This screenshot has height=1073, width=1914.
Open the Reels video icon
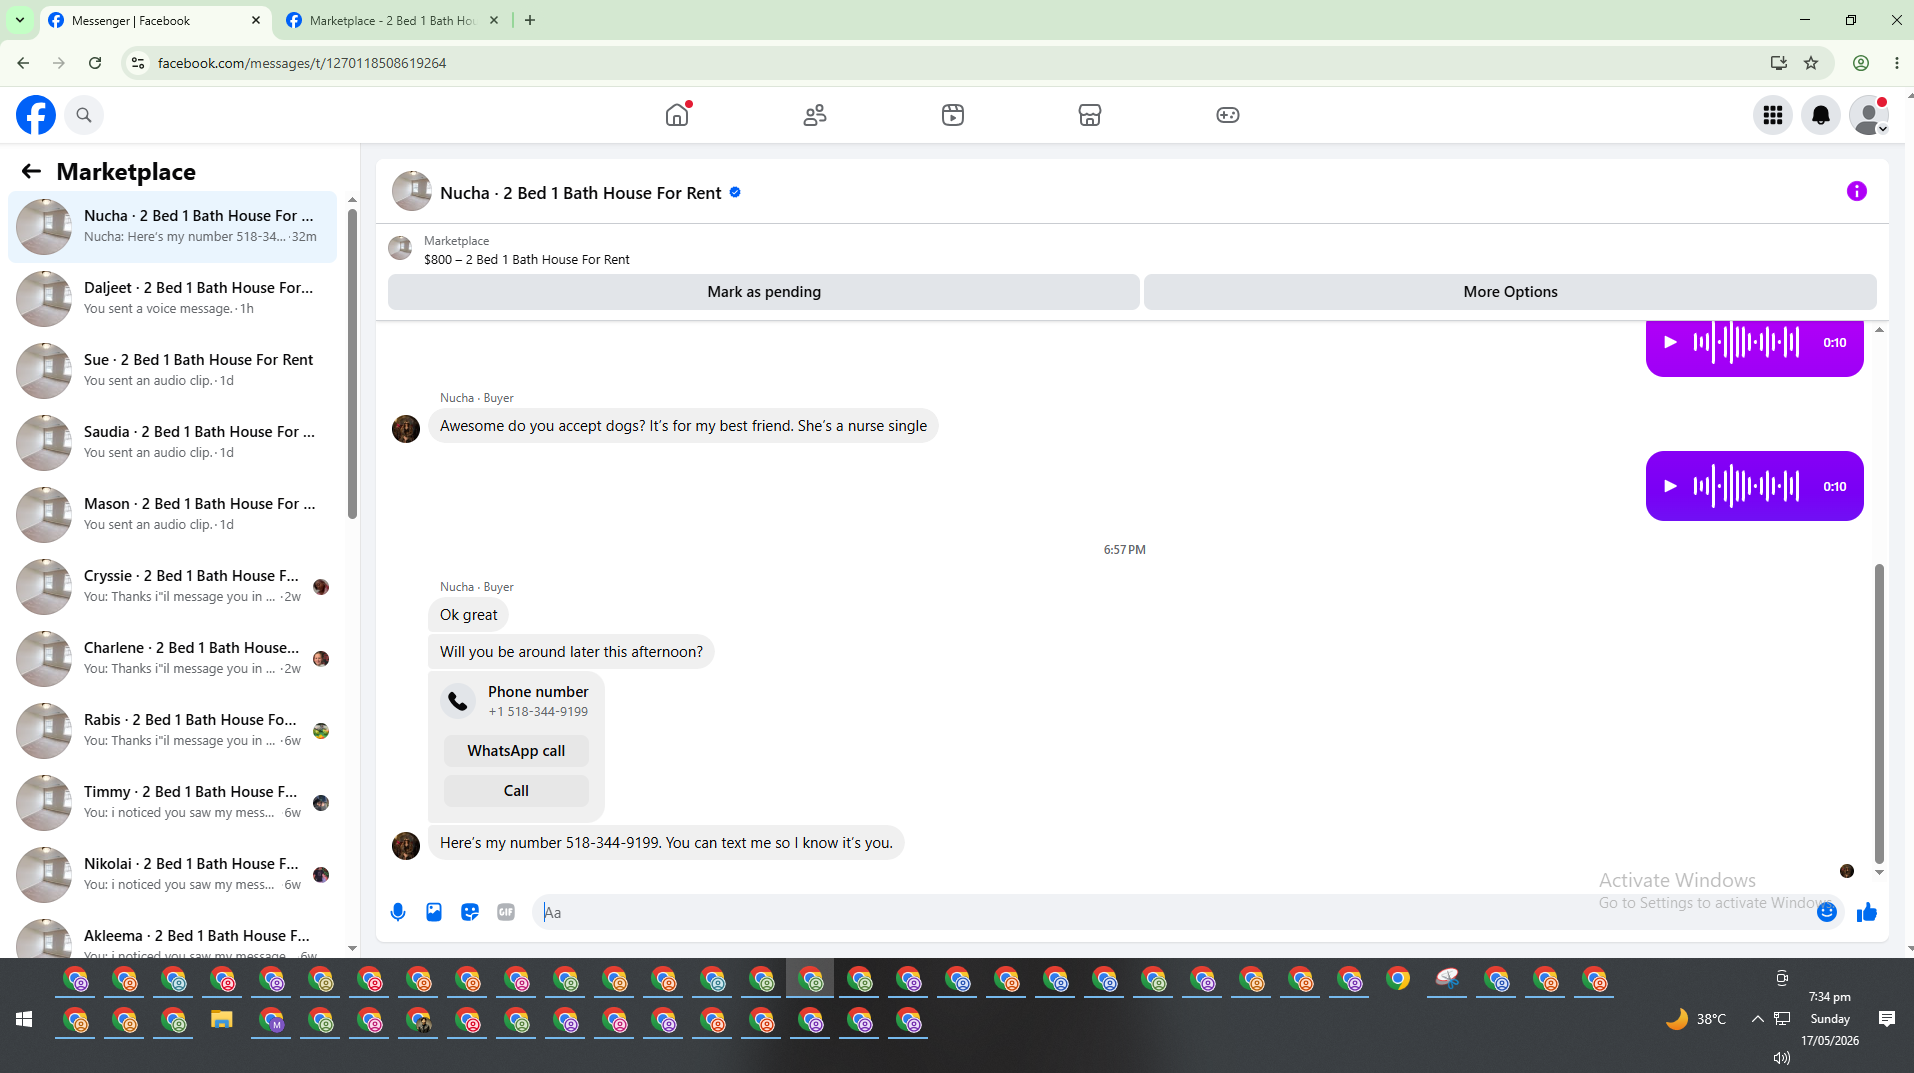953,115
